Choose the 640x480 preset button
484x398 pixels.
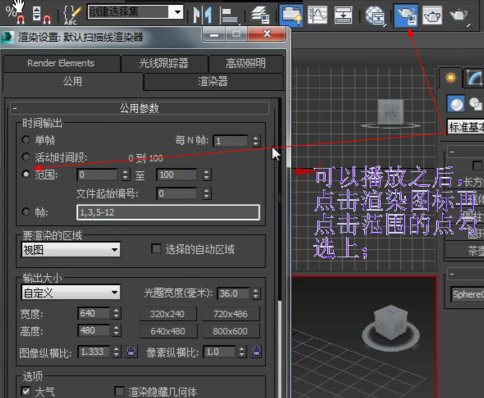pos(167,331)
